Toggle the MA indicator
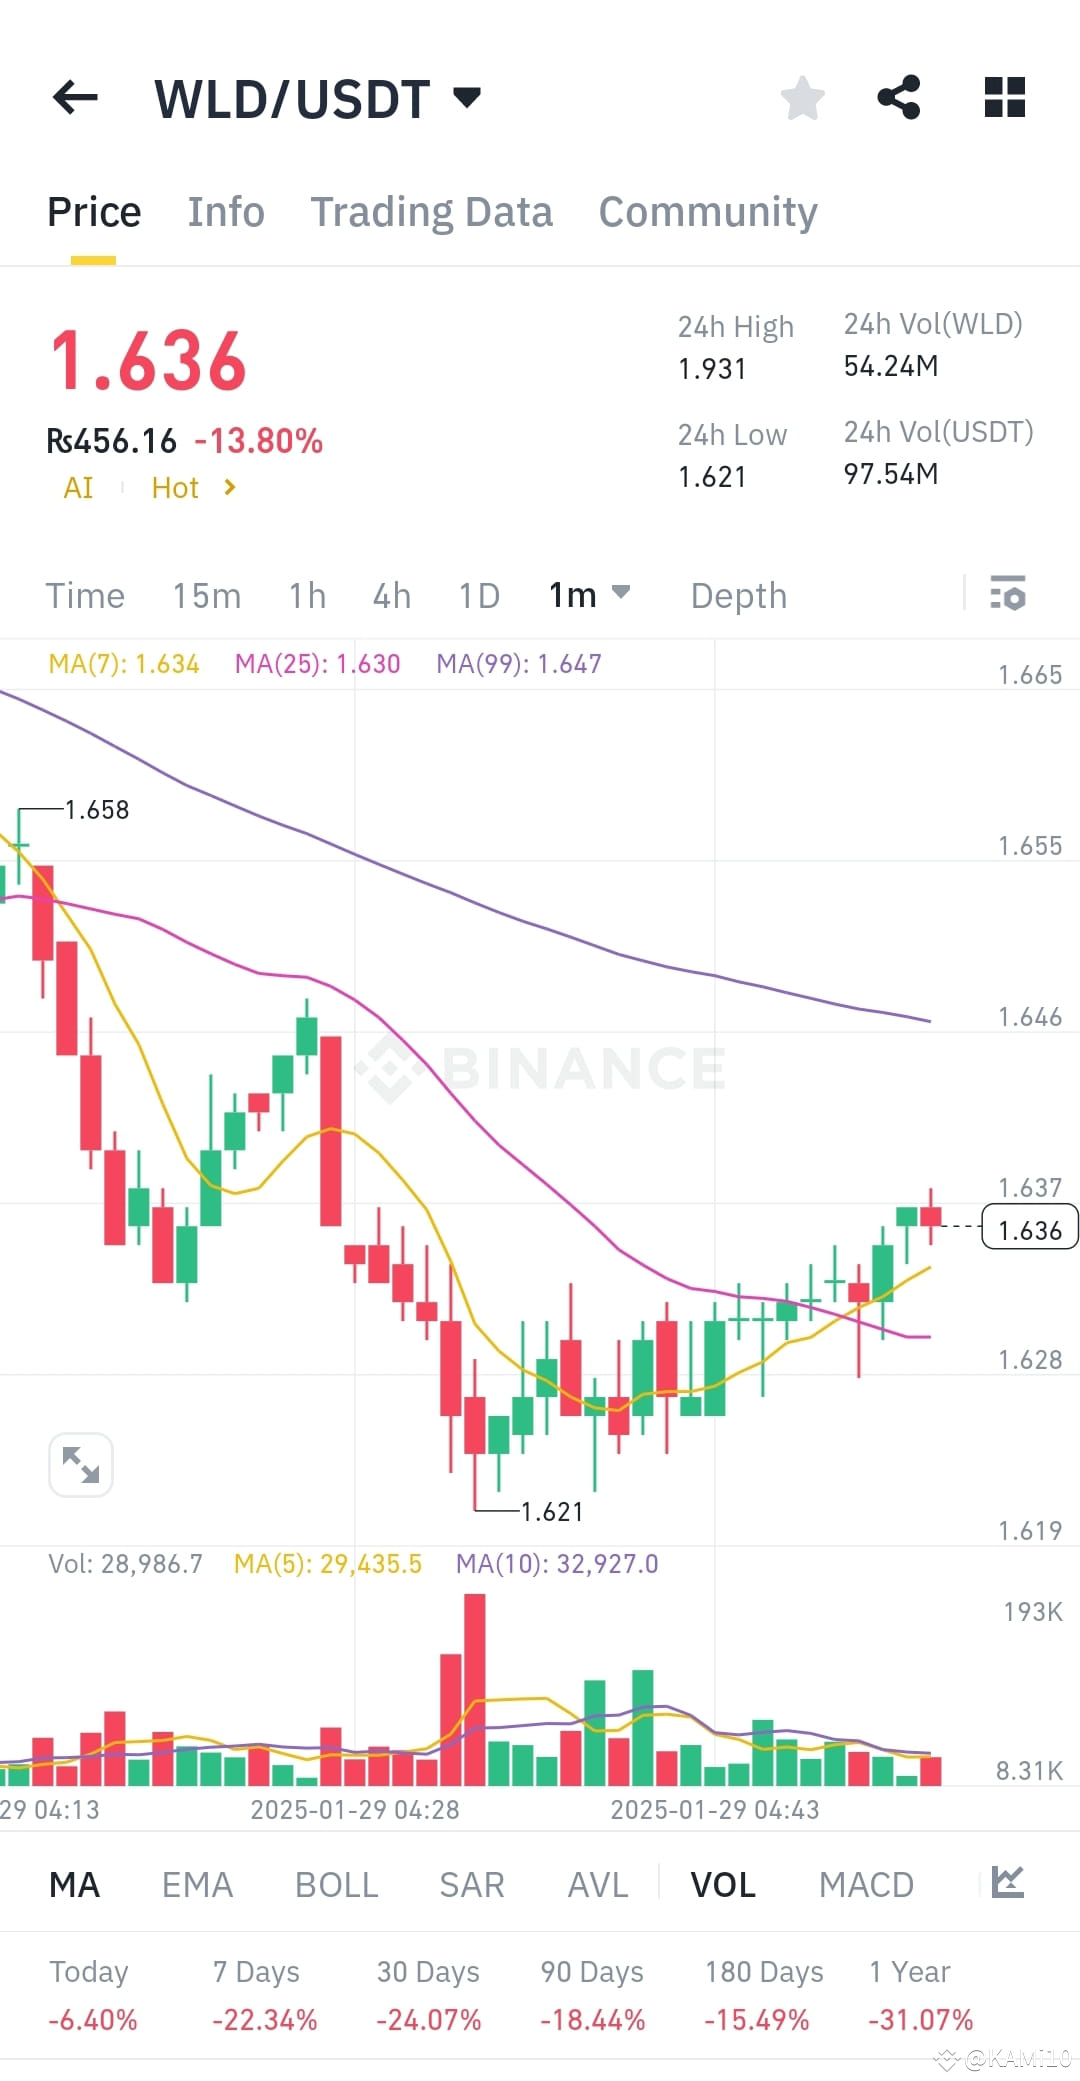1080x2081 pixels. click(74, 1884)
